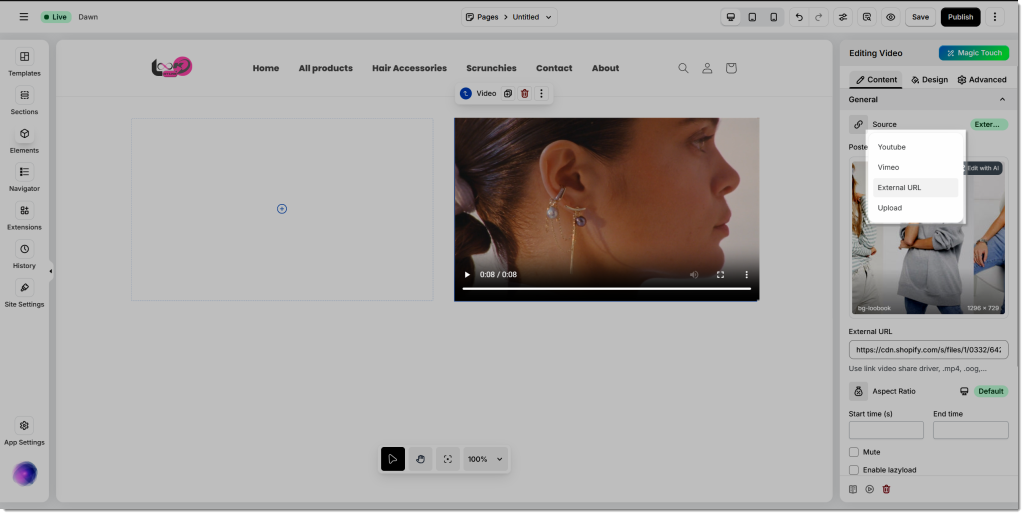Open the Navigator panel

coord(24,177)
